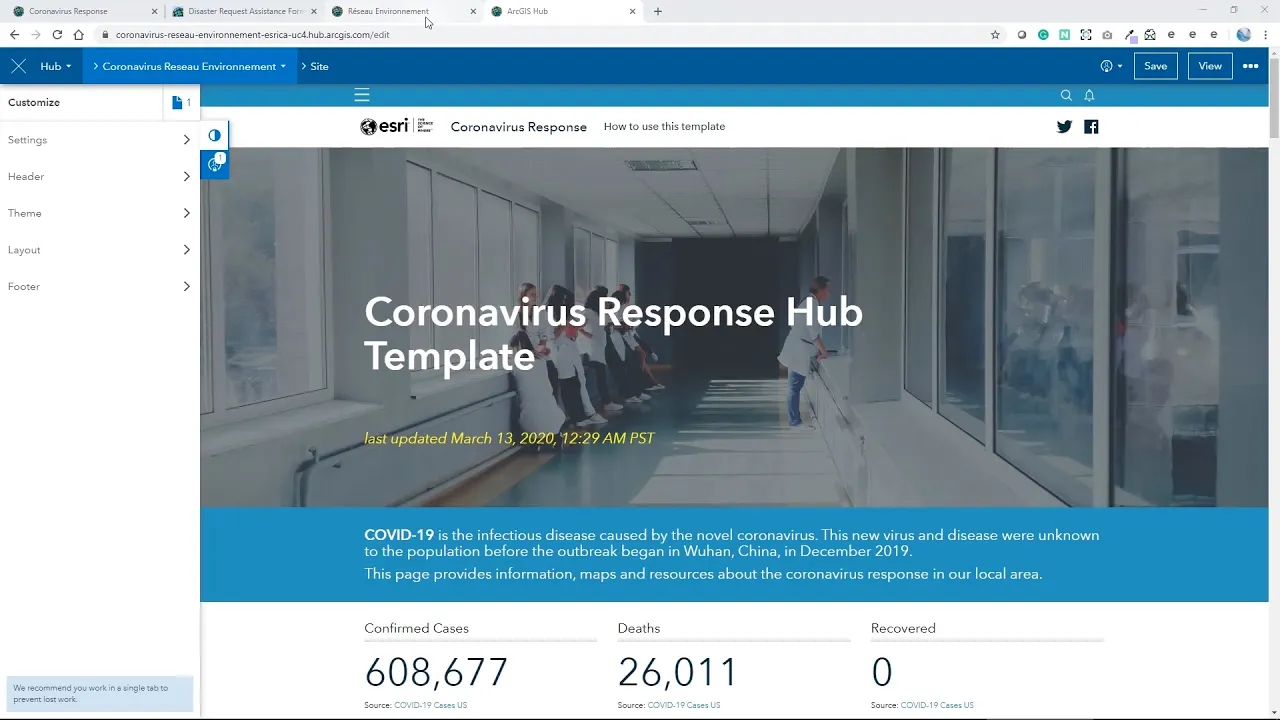1280x720 pixels.
Task: Click the gray circle extension icon
Action: click(x=1021, y=34)
